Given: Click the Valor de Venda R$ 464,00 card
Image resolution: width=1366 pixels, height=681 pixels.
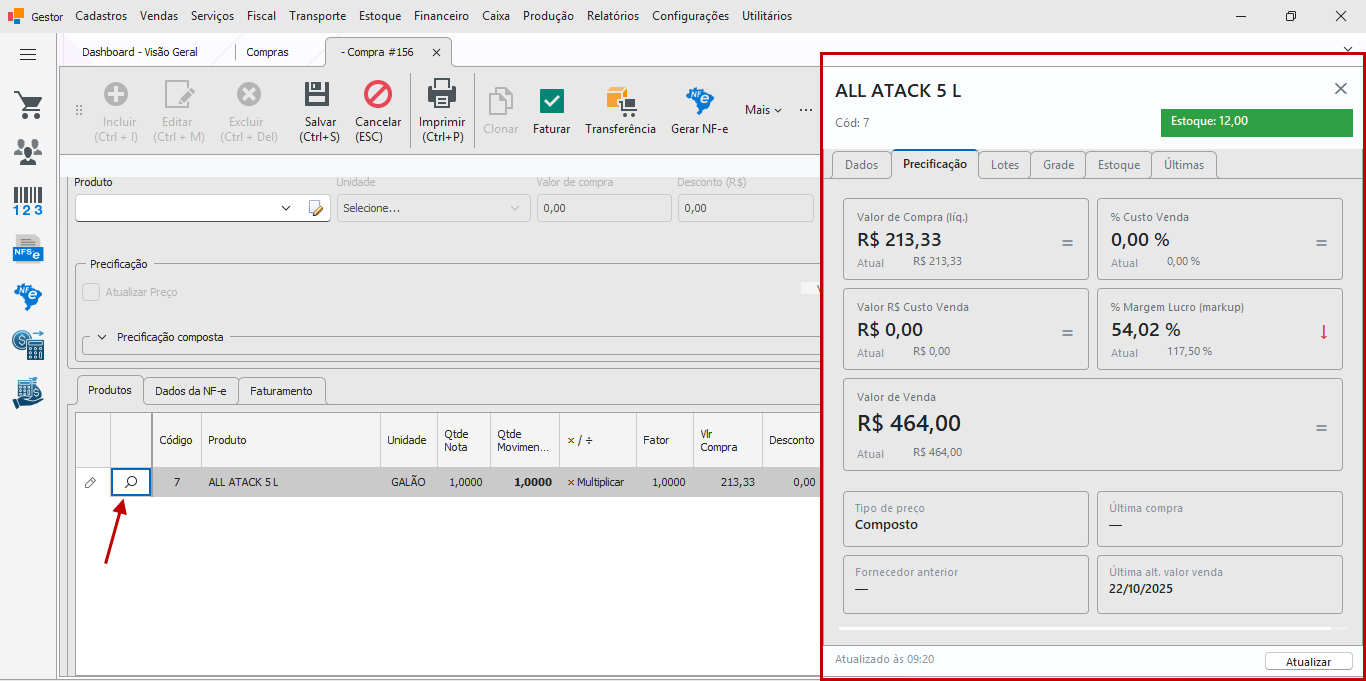Looking at the screenshot, I should [1092, 424].
